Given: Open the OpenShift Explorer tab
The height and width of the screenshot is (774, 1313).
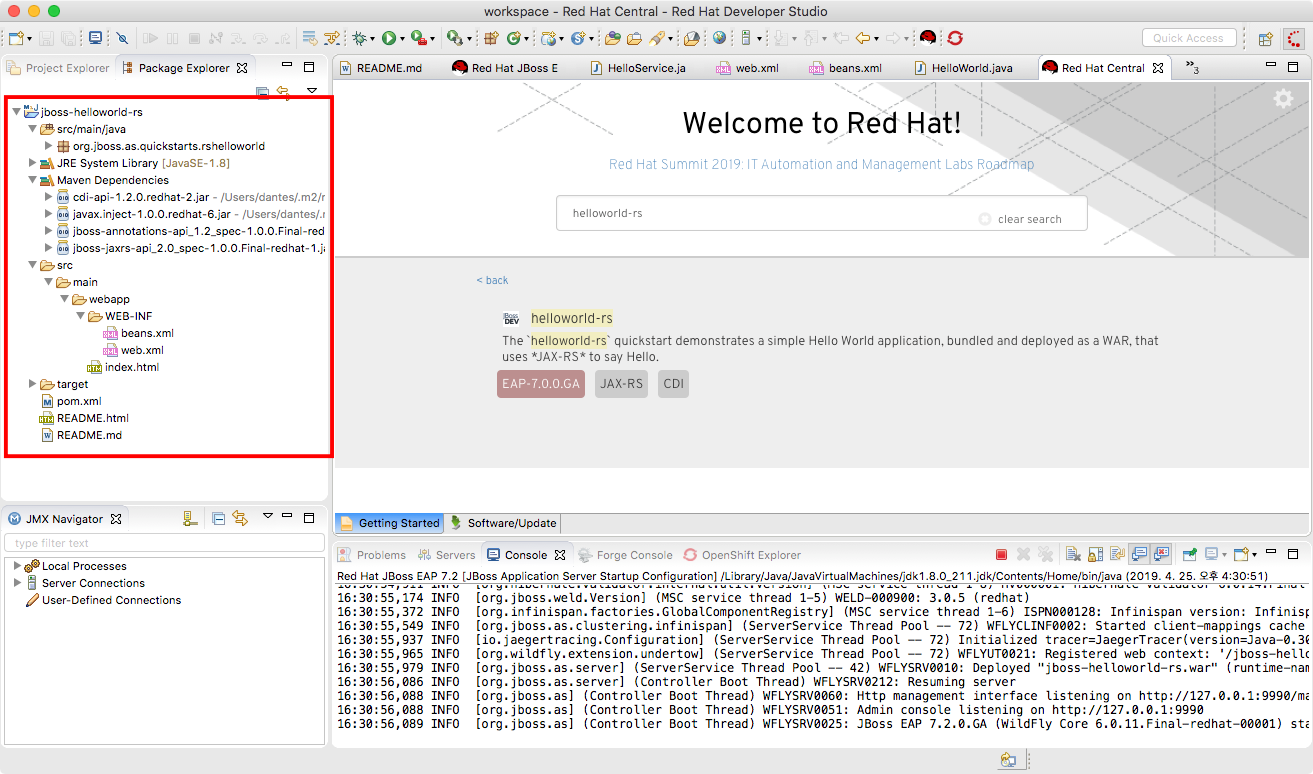Looking at the screenshot, I should click(742, 555).
